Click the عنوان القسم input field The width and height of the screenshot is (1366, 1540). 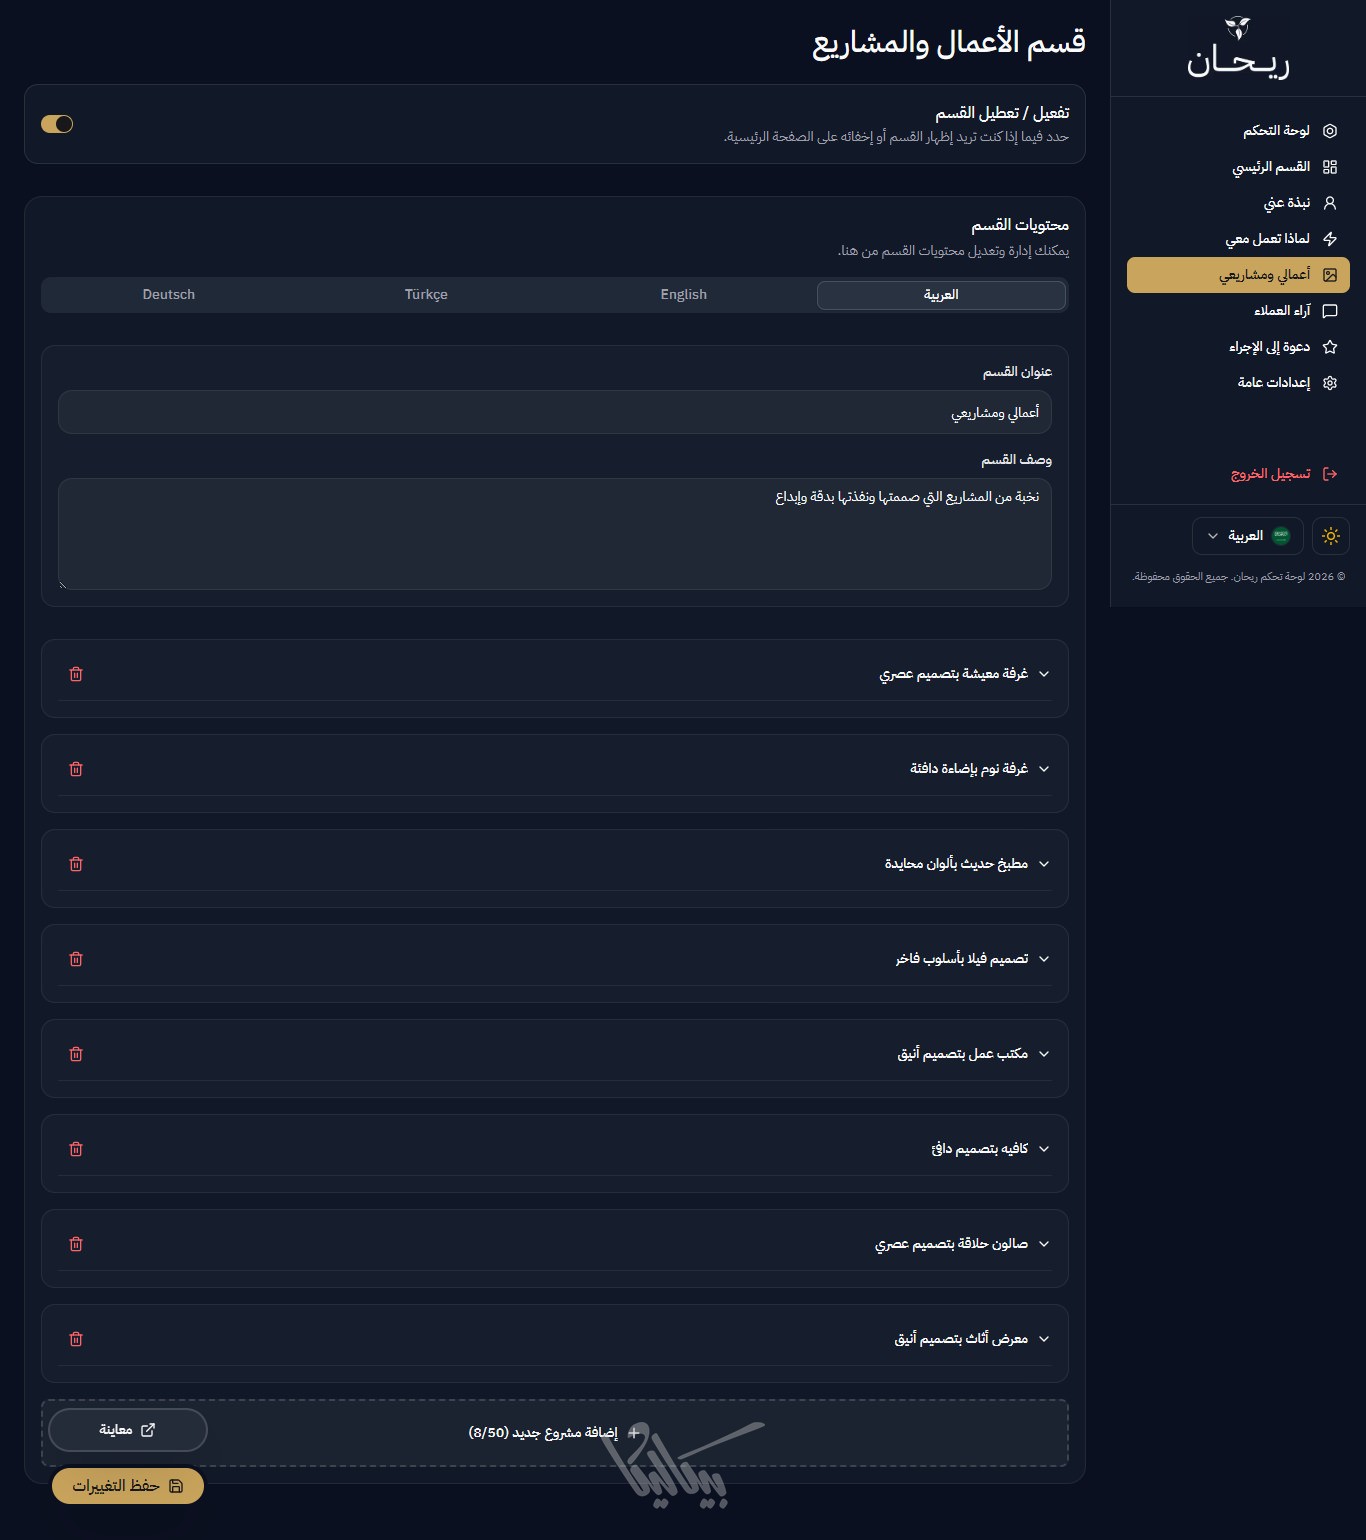(555, 412)
